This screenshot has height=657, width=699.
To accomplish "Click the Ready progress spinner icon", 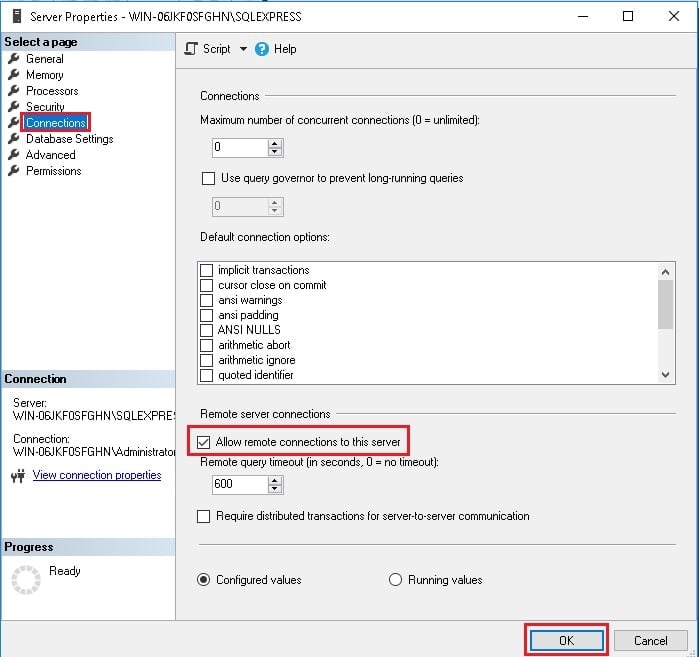I will (26, 580).
